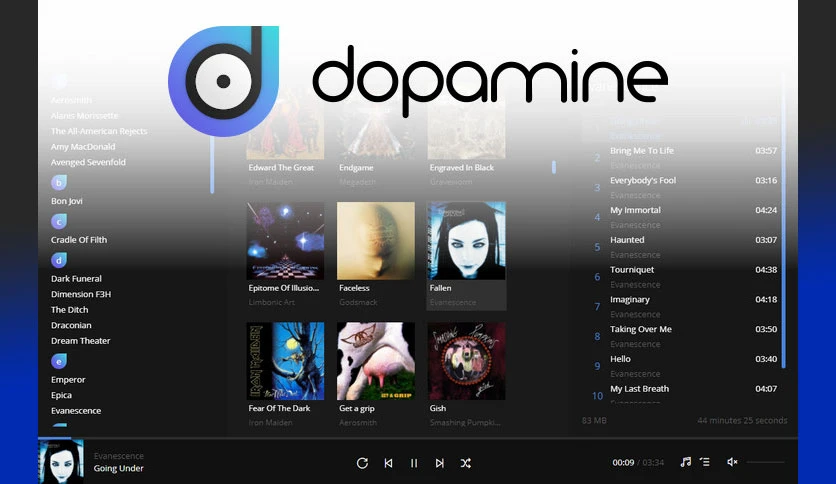This screenshot has height=484, width=836.
Task: Jump to letter b in artist list
Action: coord(59,182)
